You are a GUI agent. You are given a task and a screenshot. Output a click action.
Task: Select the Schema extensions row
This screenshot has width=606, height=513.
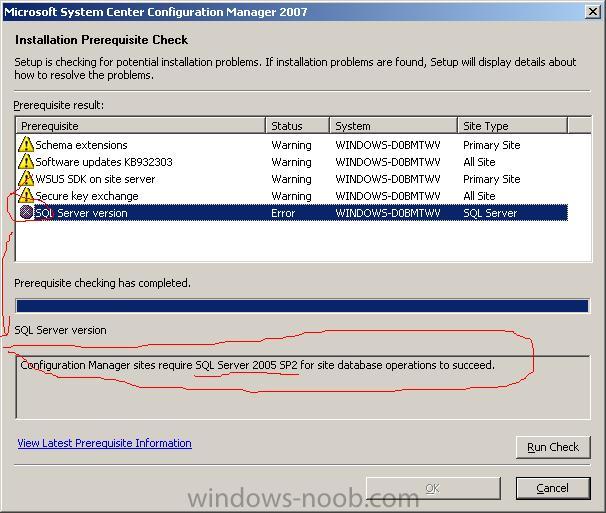pos(292,145)
